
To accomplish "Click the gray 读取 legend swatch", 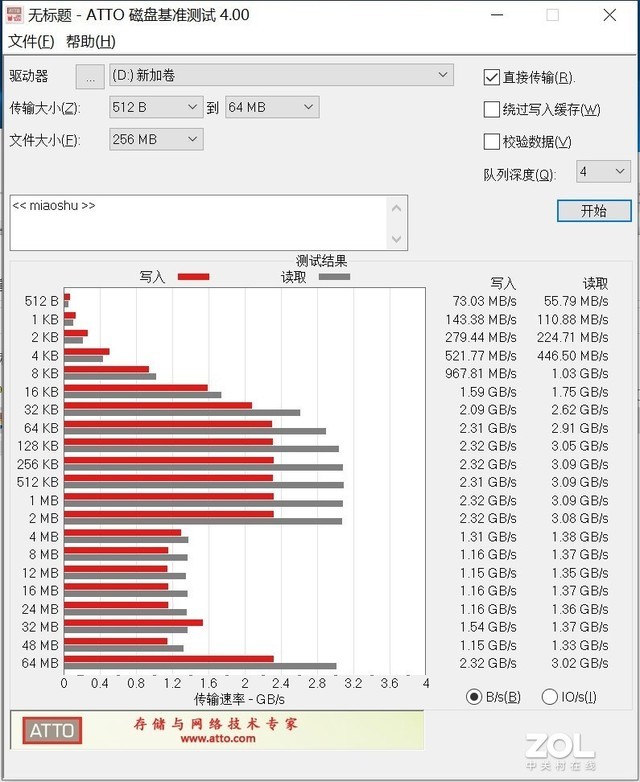I will (x=334, y=277).
